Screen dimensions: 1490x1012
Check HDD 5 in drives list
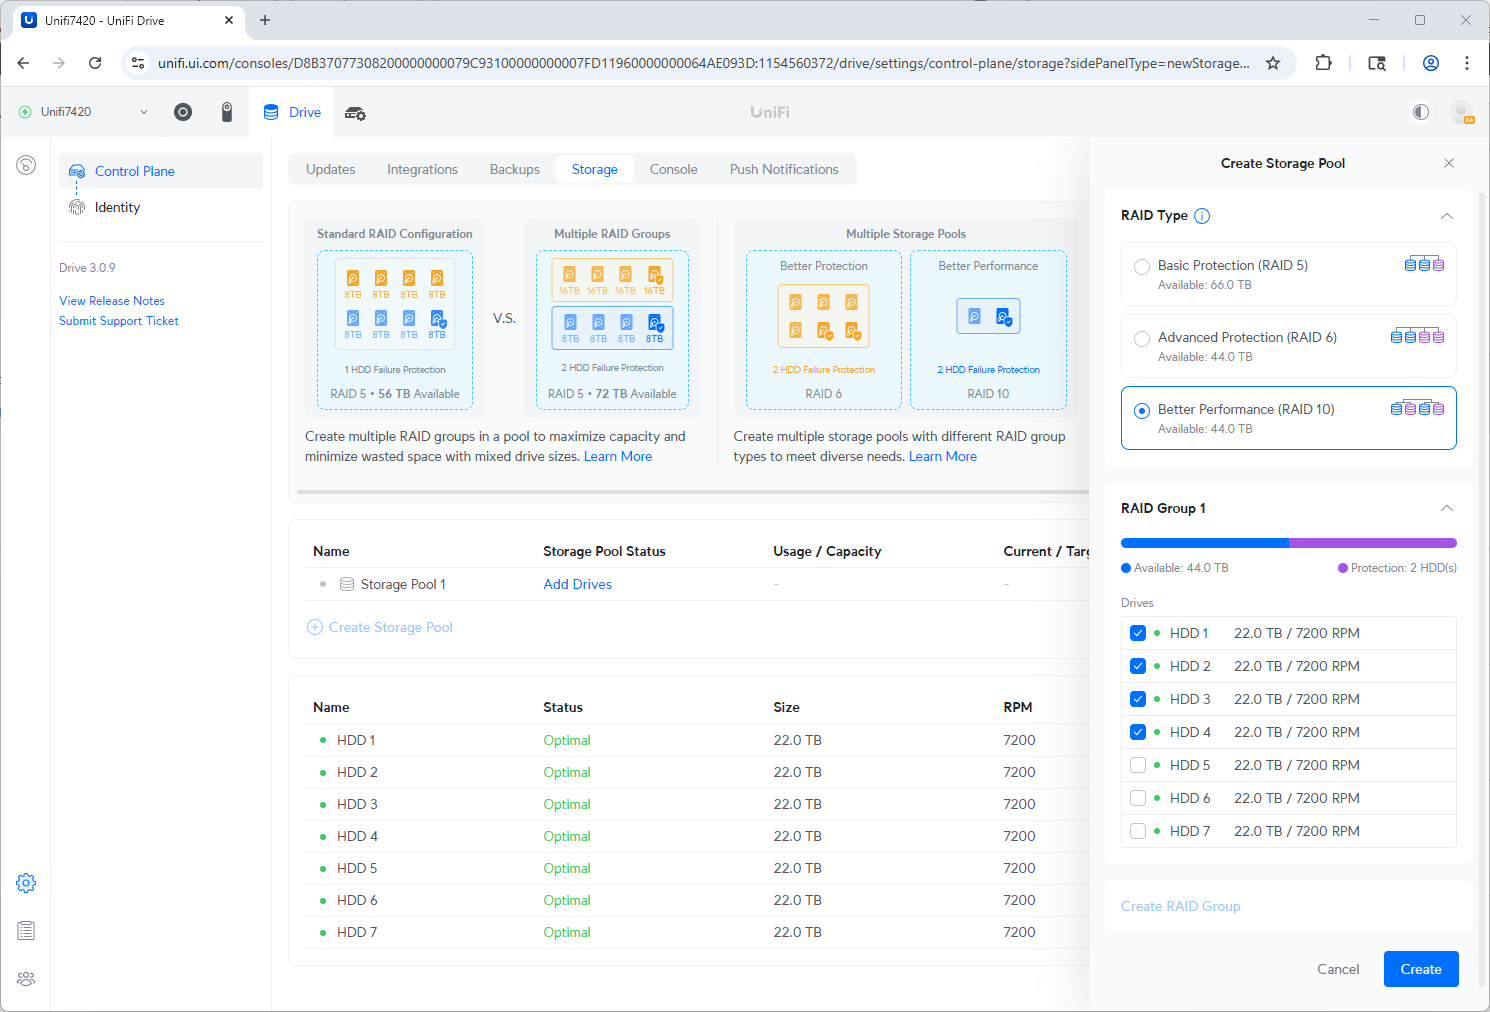(1138, 765)
